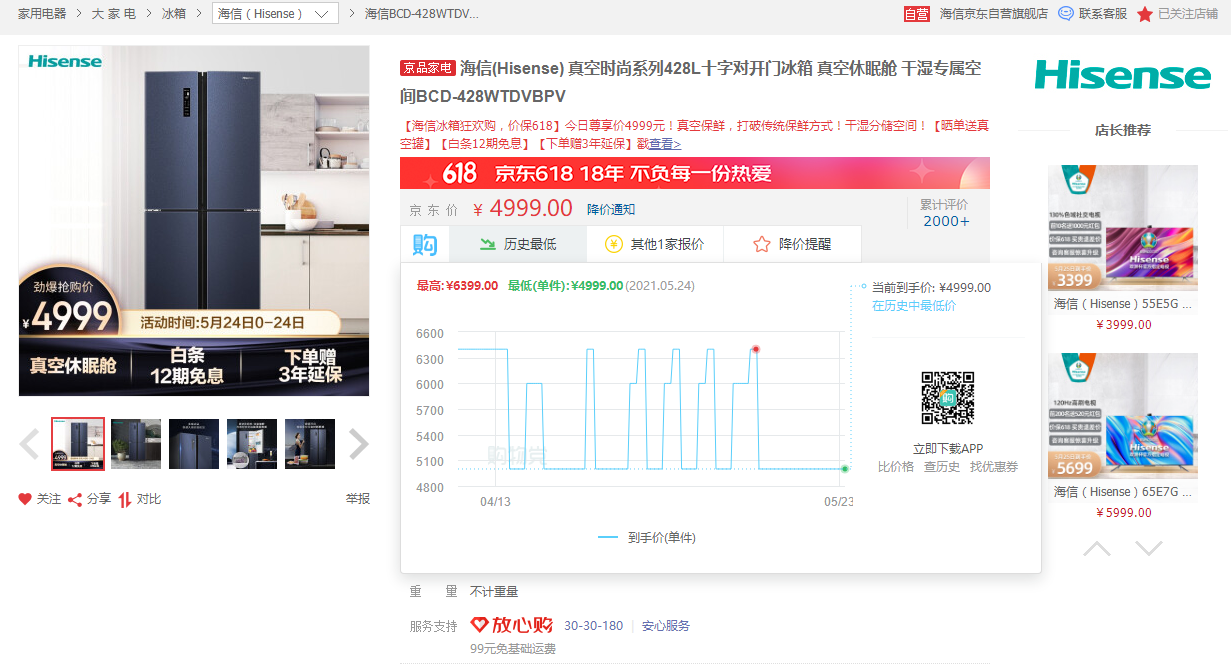Click the product title text BCD-428WTDVBPV
The width and height of the screenshot is (1231, 669).
(491, 96)
